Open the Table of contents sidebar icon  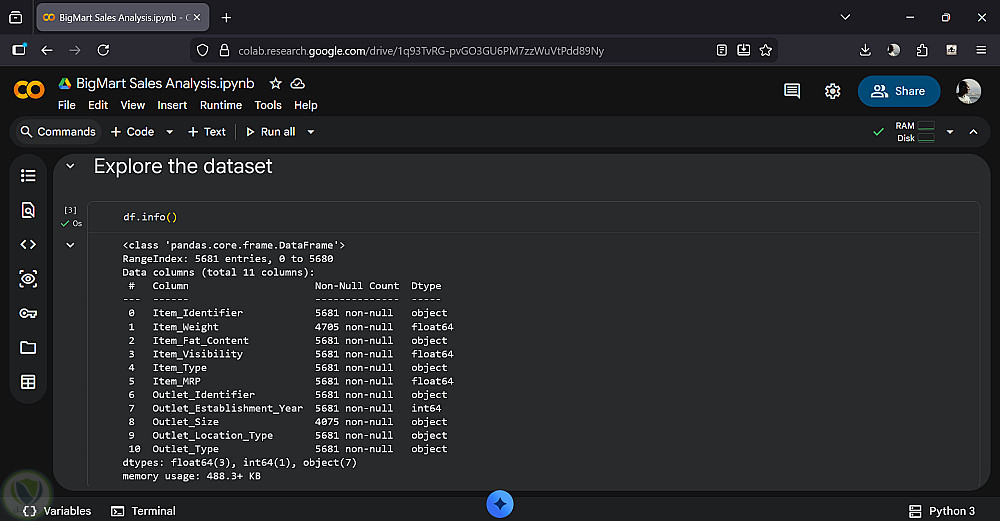[x=28, y=176]
